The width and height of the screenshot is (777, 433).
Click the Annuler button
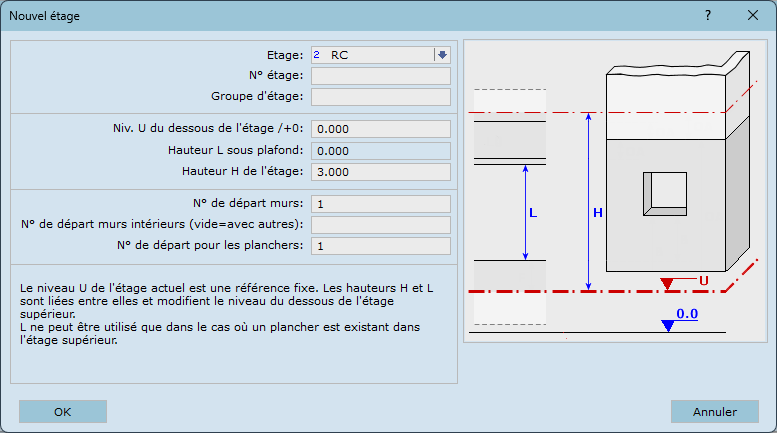coord(714,411)
